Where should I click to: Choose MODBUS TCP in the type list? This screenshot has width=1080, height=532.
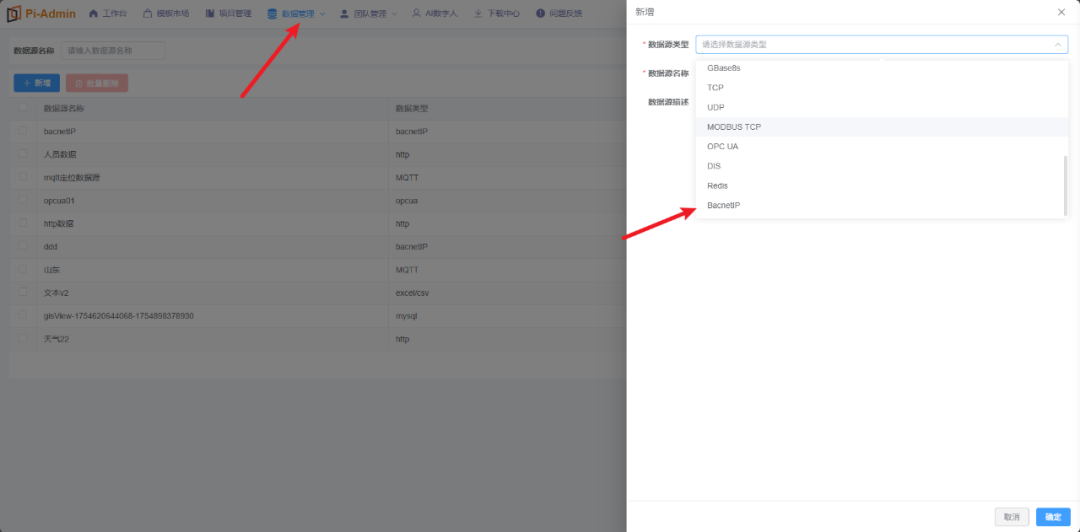click(882, 127)
